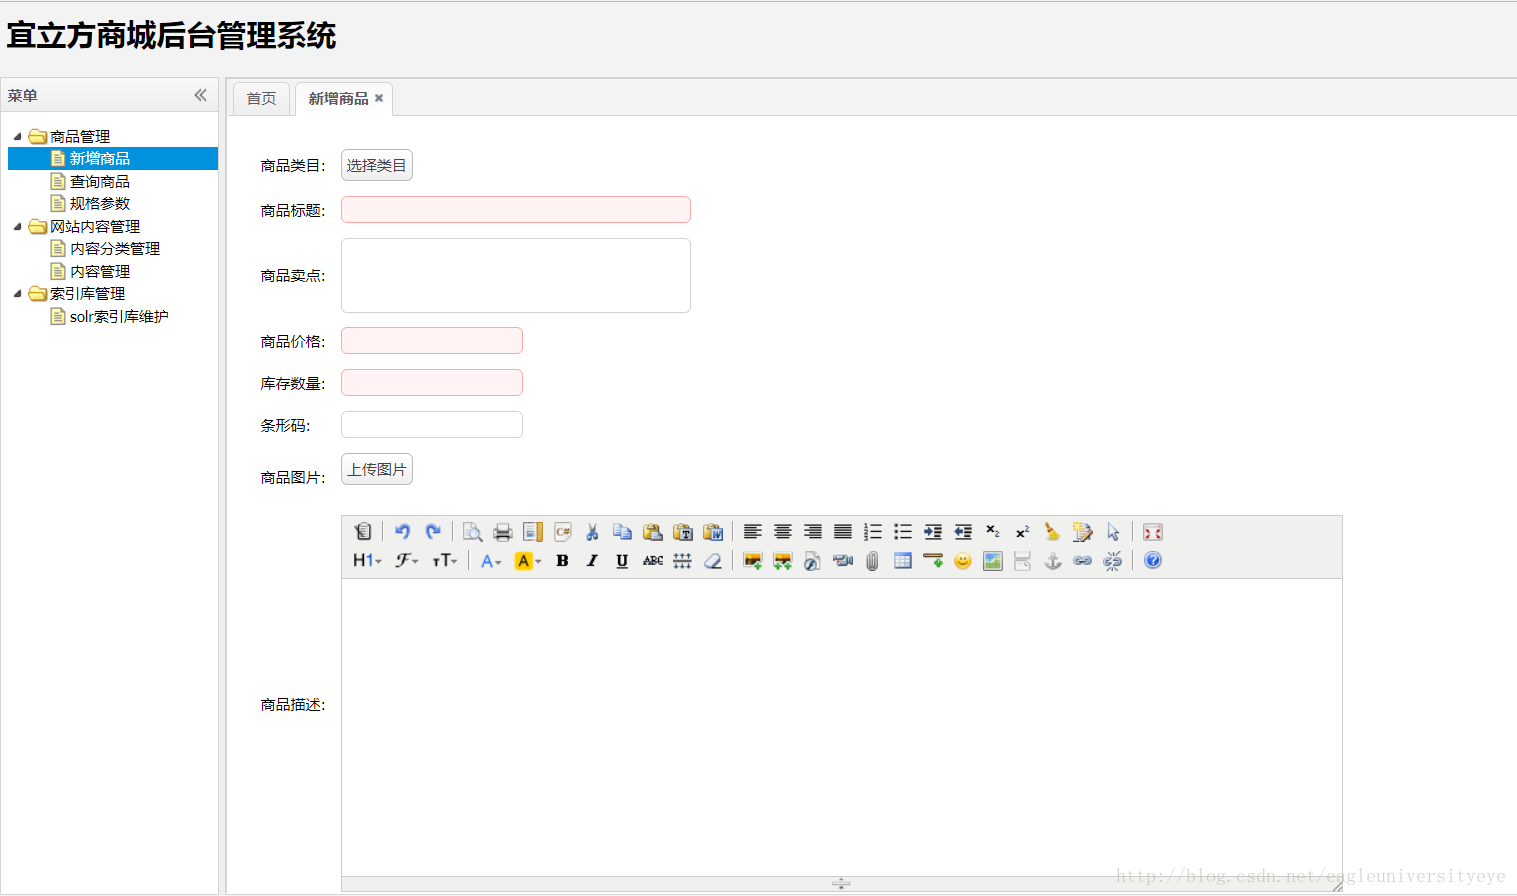Click the 选择类目 button

(x=377, y=165)
